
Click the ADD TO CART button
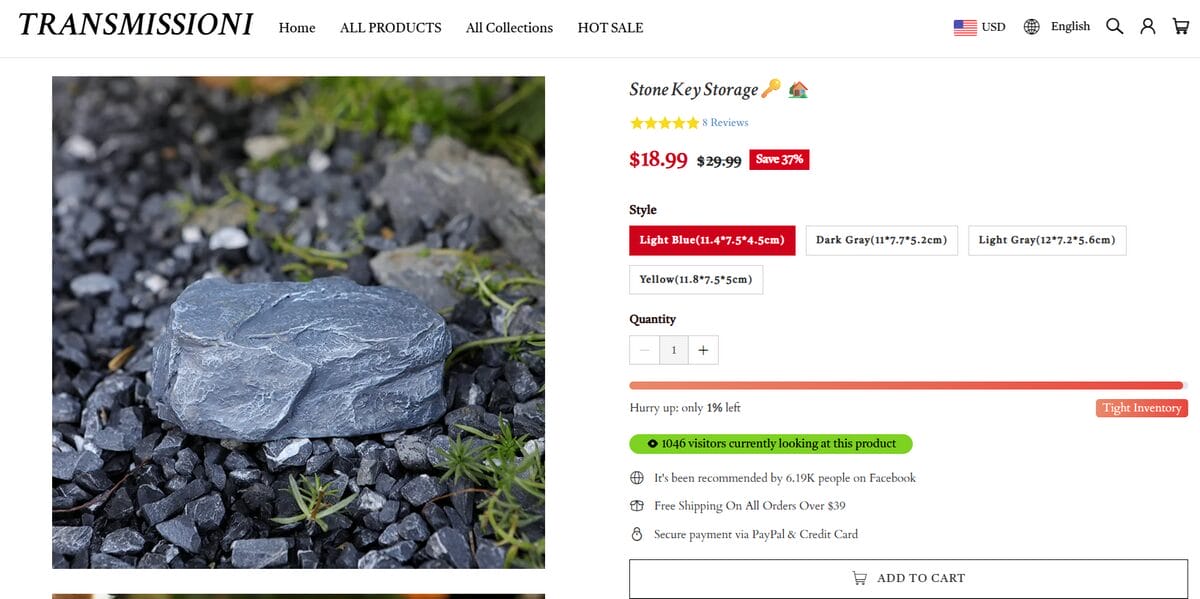tap(908, 578)
